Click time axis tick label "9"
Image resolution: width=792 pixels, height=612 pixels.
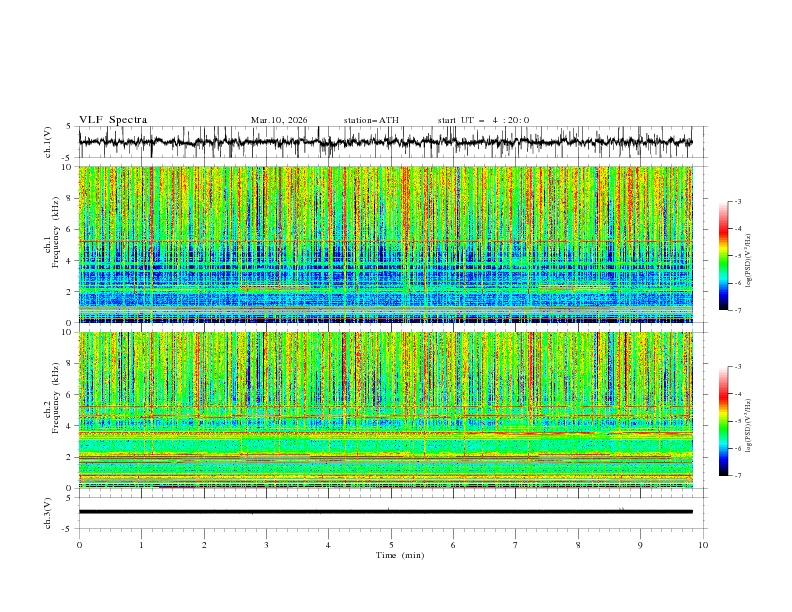pos(640,545)
